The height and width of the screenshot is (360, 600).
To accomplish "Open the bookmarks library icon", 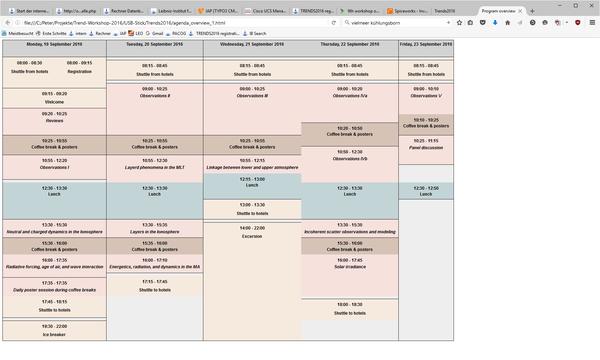I will point(470,23).
